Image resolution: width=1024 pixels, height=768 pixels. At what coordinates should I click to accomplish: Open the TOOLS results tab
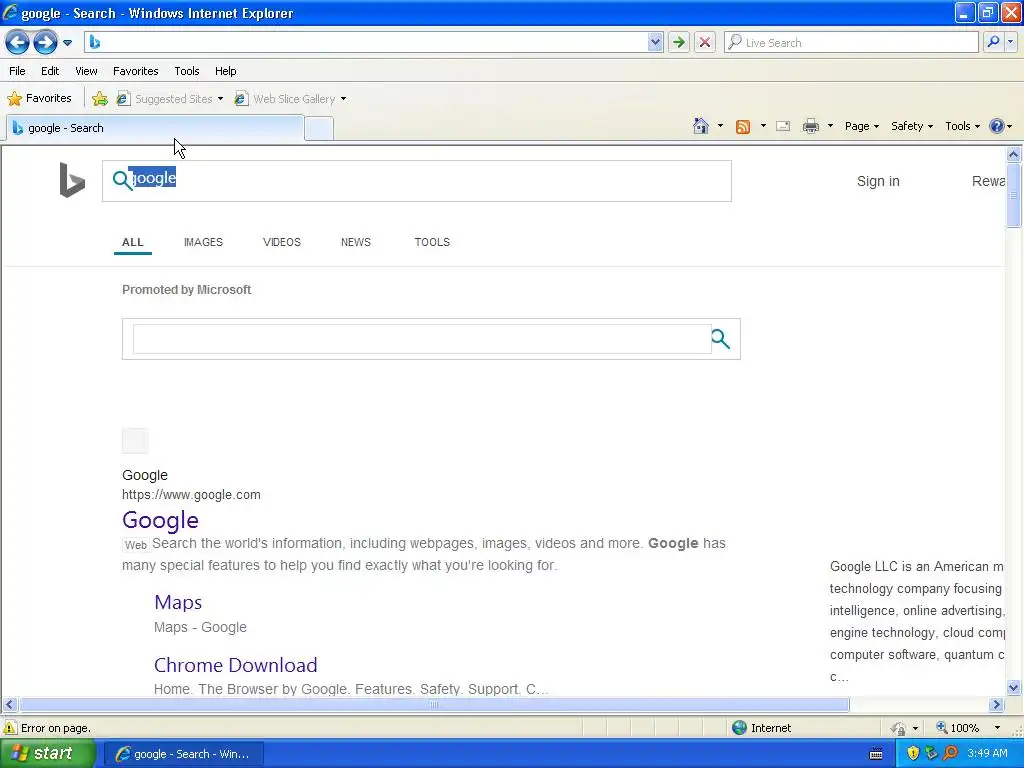[432, 242]
